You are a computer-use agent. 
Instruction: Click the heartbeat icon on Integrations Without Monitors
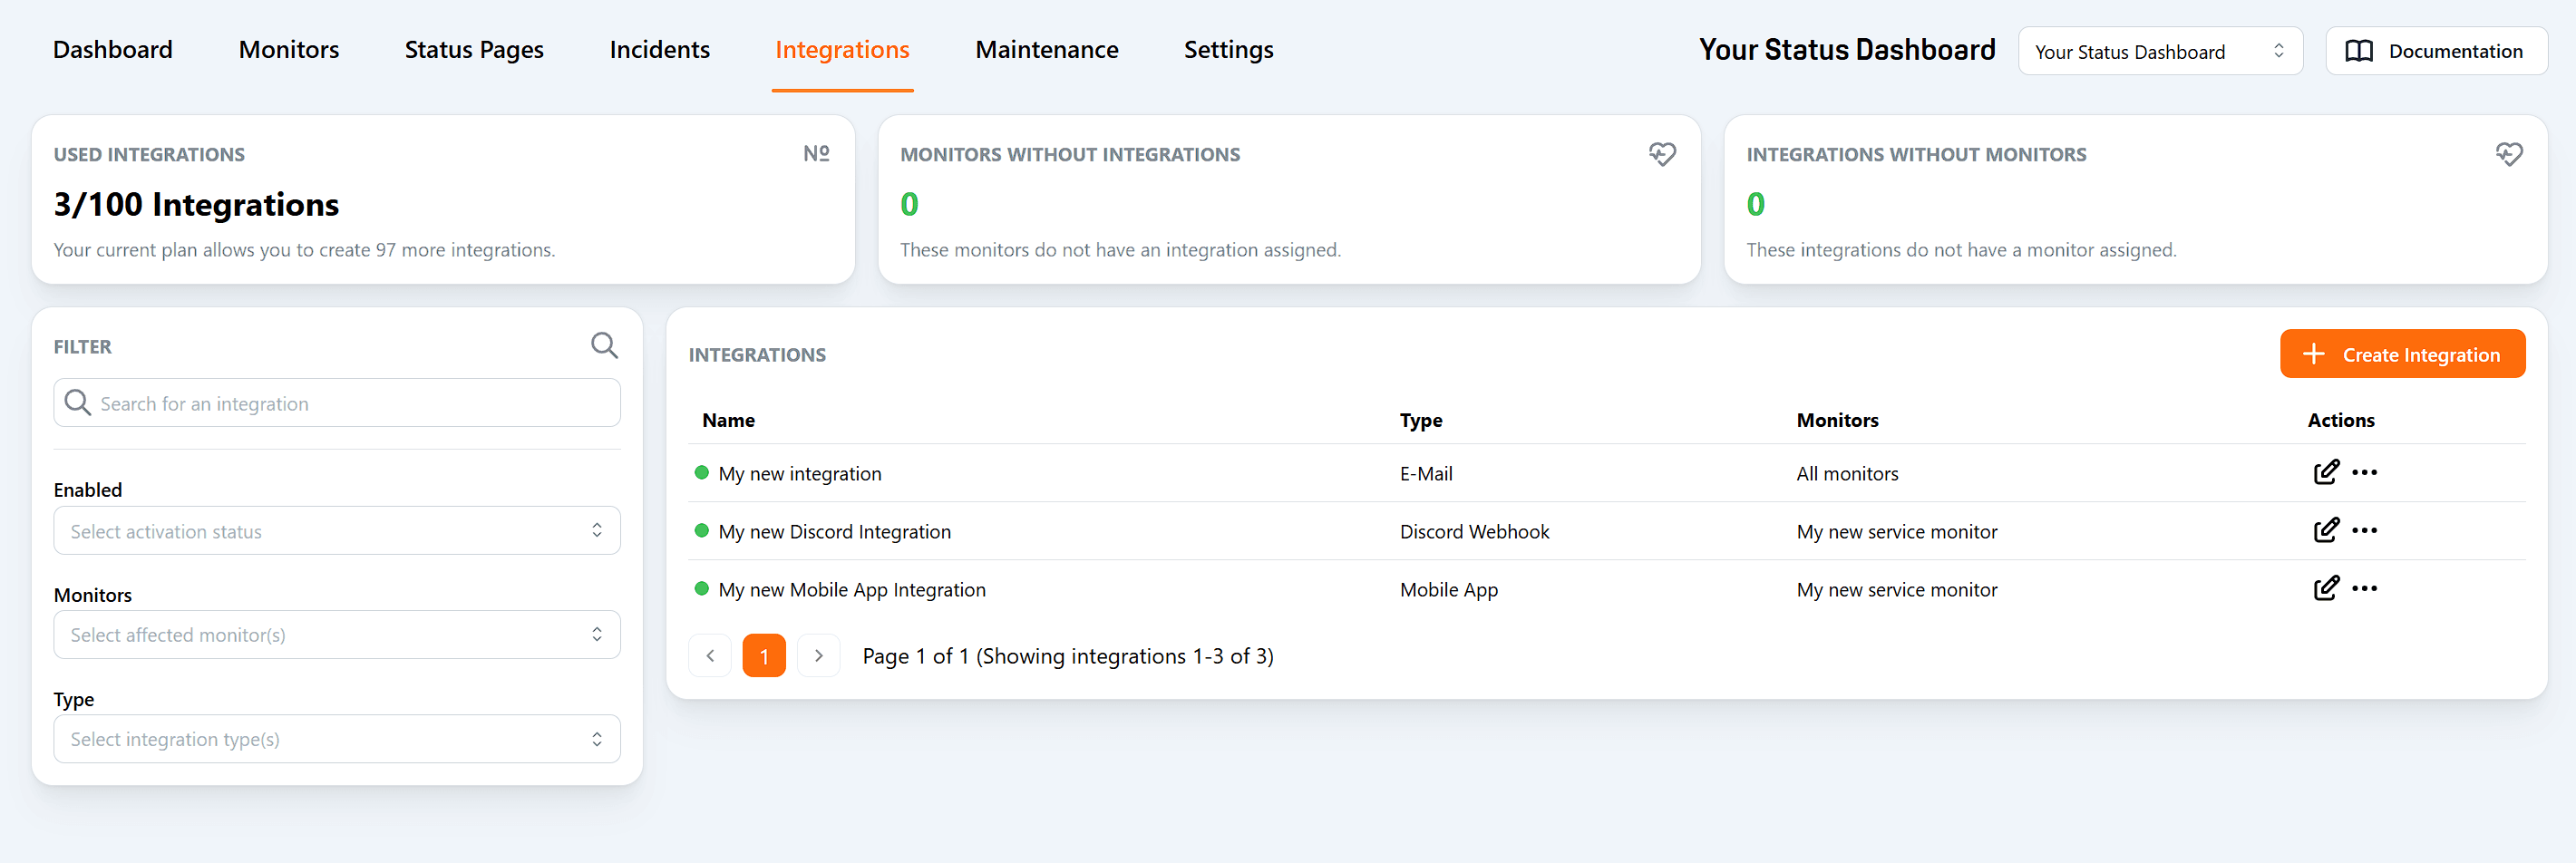2509,154
